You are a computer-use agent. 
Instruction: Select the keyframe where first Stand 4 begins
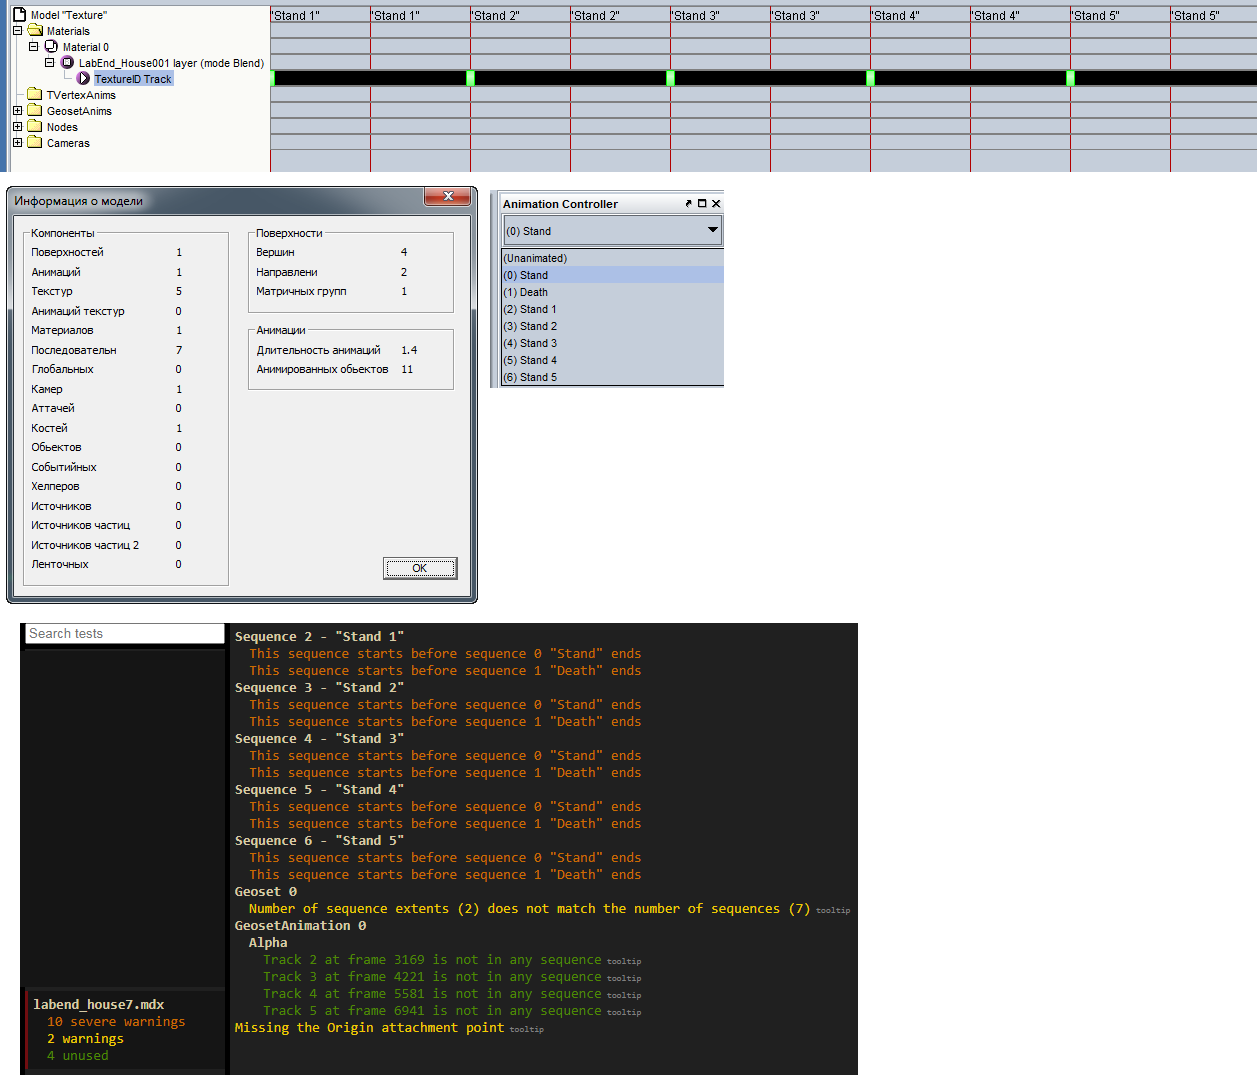[x=870, y=78]
